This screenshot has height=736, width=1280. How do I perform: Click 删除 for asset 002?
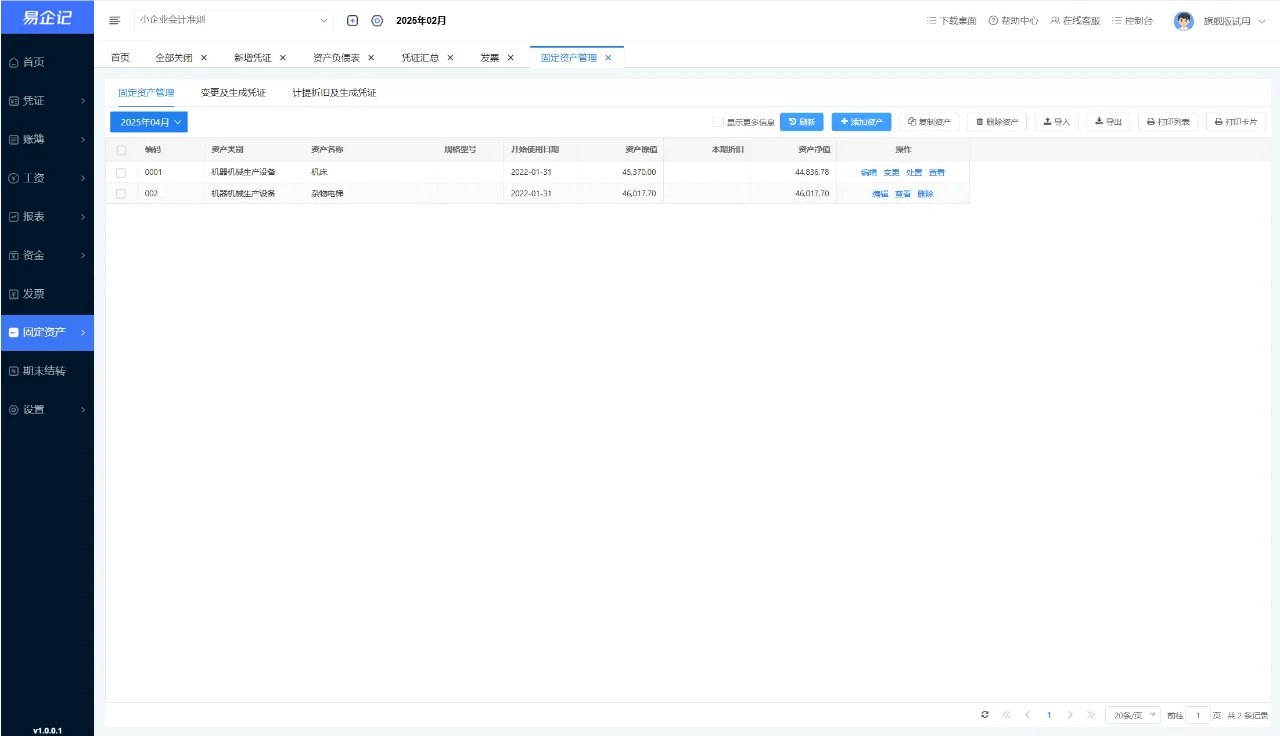(925, 194)
